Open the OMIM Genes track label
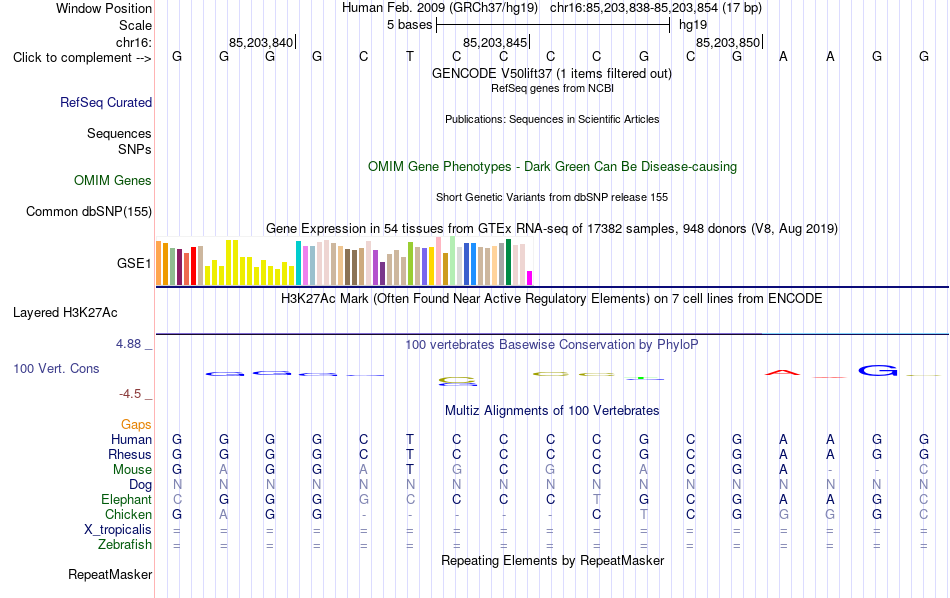 point(113,181)
